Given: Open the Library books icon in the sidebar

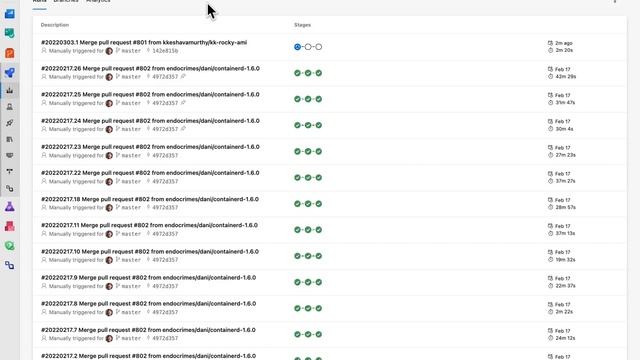Looking at the screenshot, I should (x=9, y=139).
